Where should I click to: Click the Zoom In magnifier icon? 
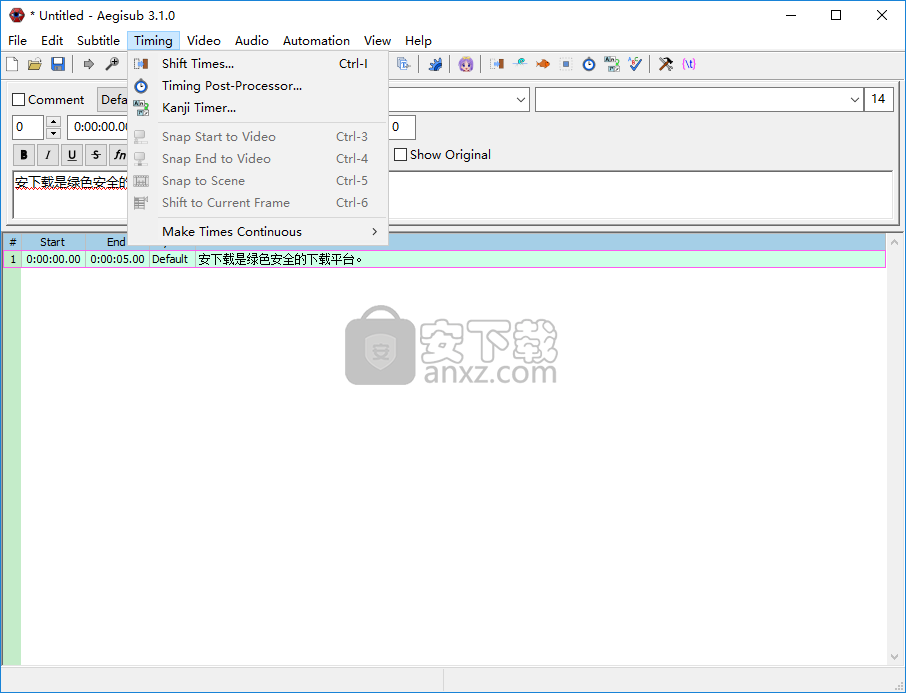[x=112, y=64]
